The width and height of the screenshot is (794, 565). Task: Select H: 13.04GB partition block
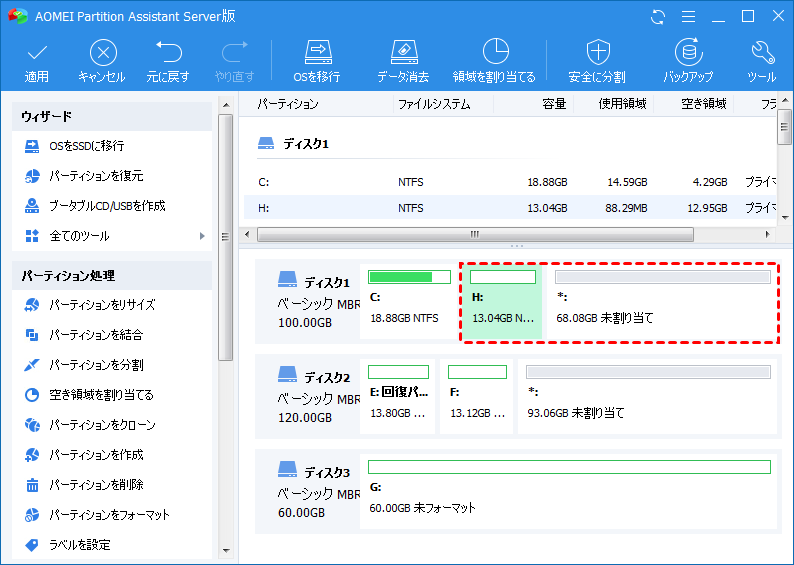[502, 302]
